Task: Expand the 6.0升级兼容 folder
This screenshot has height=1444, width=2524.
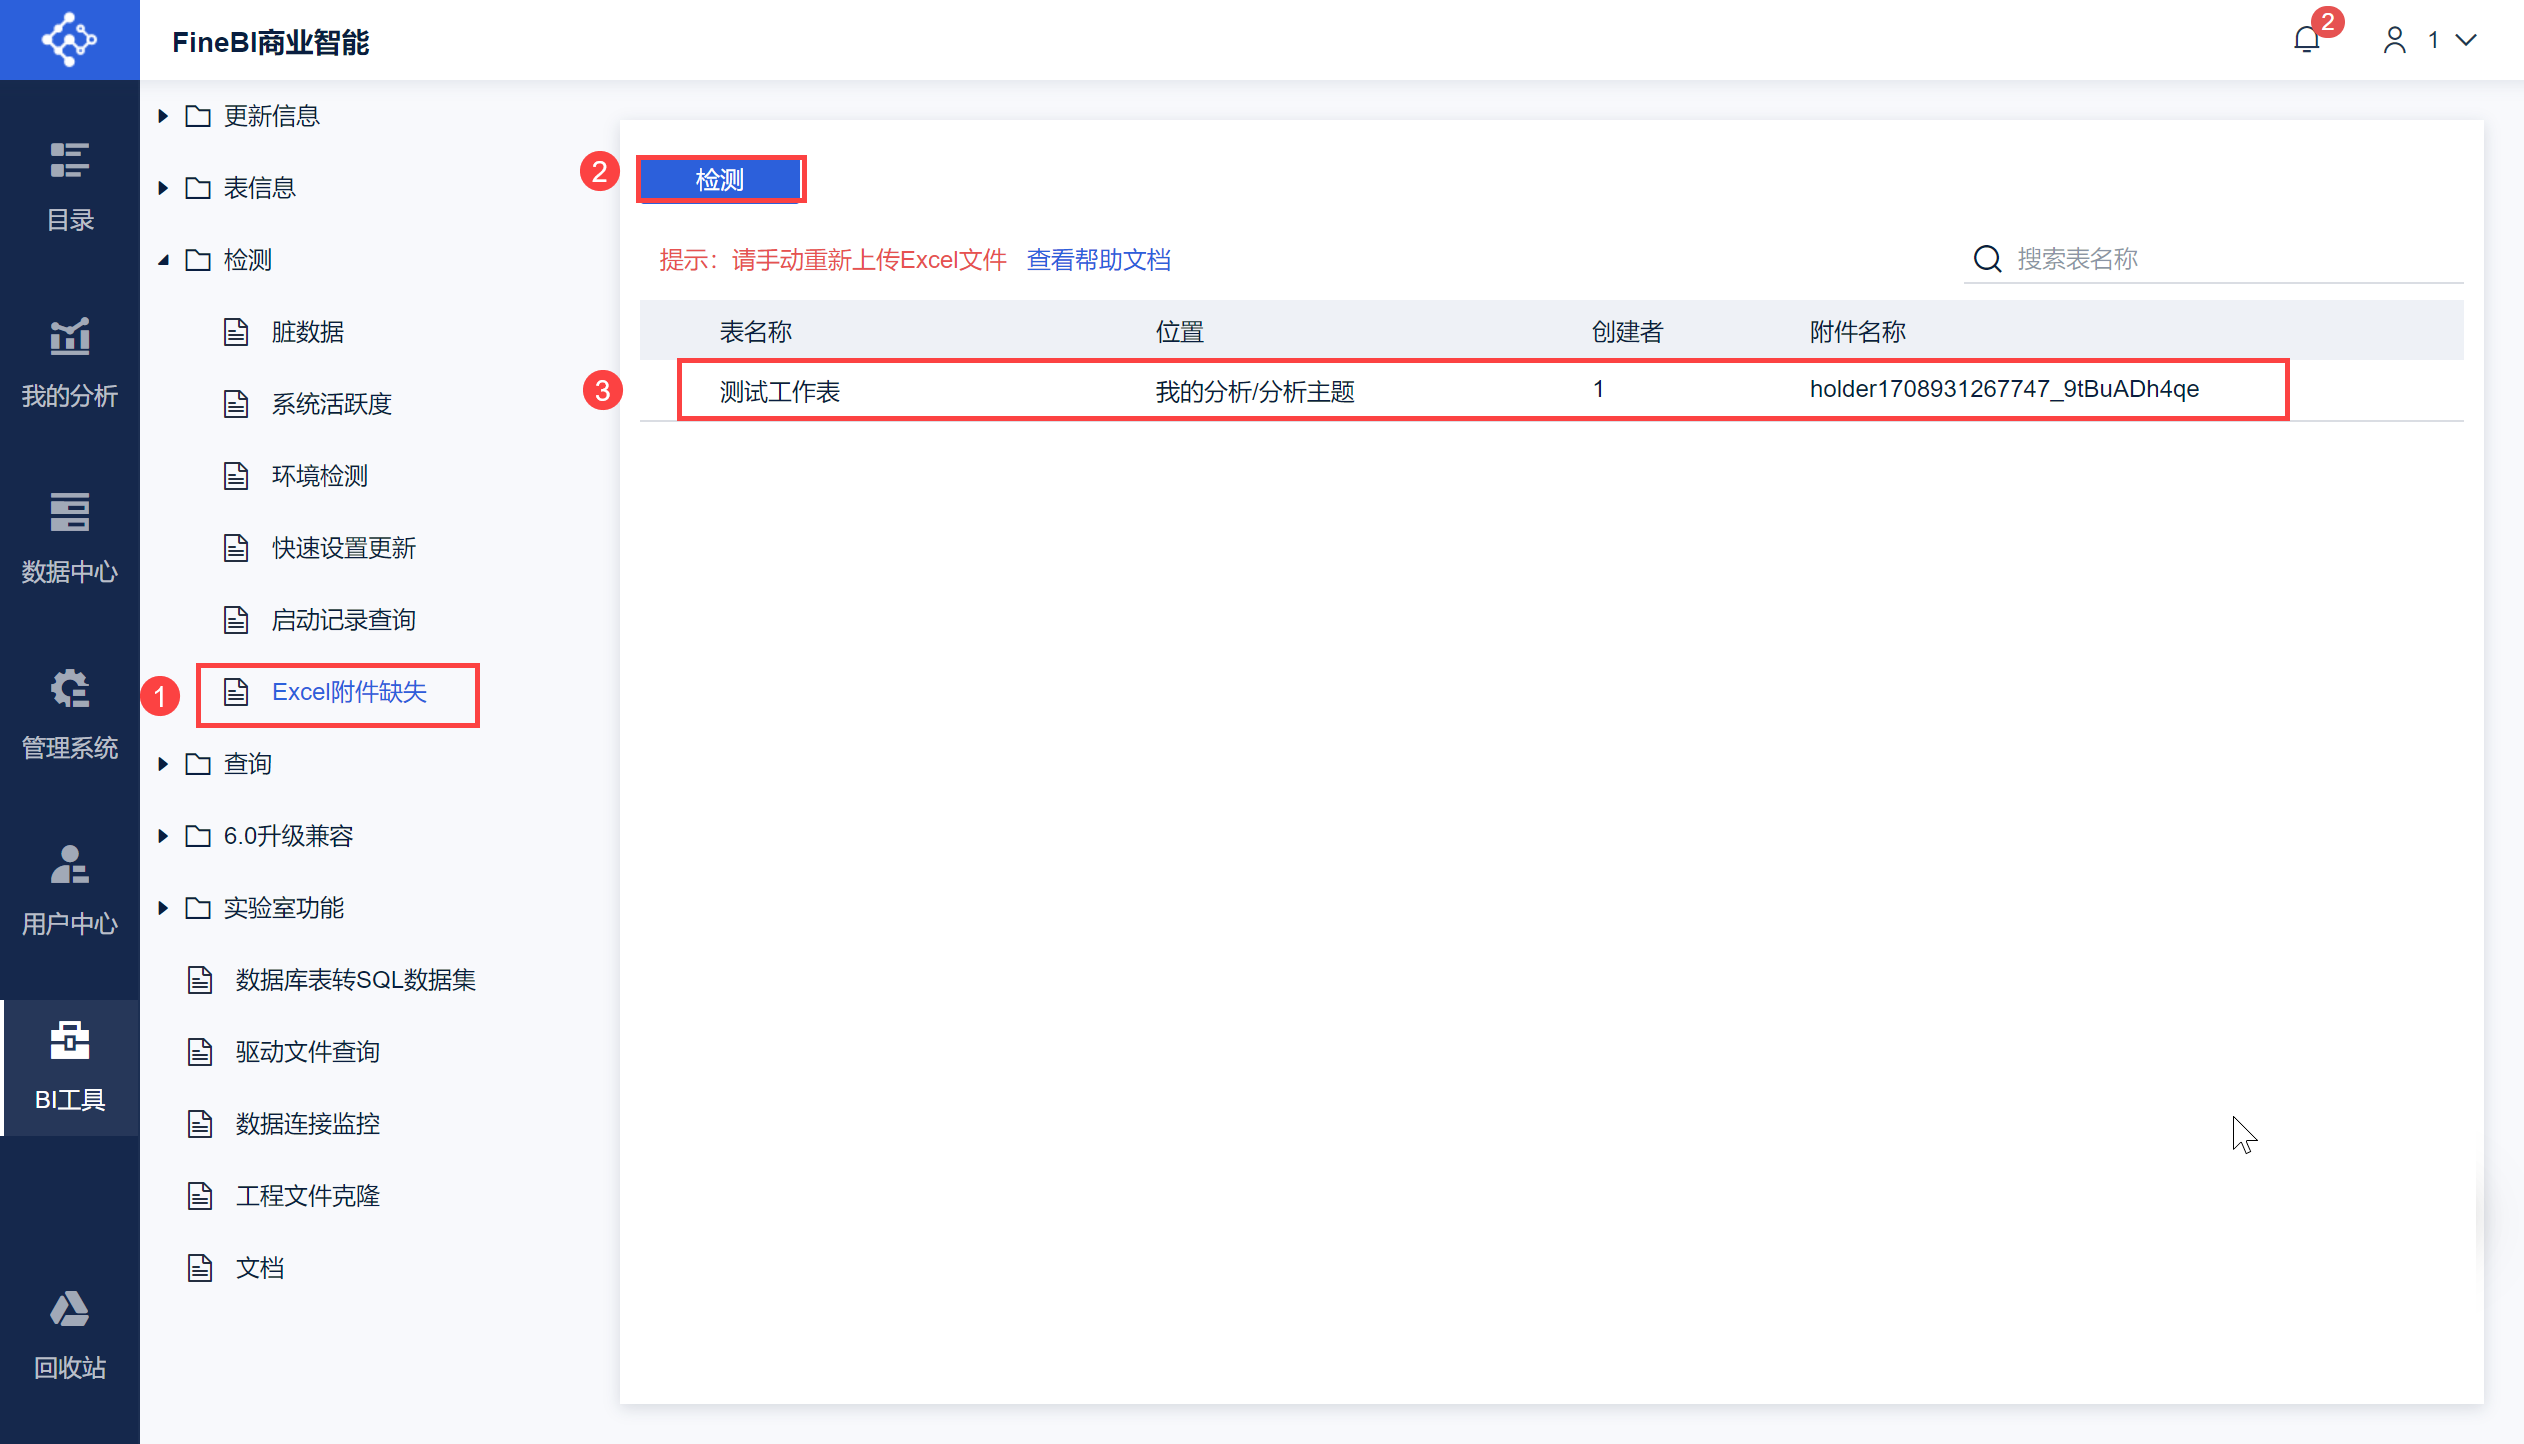Action: [163, 836]
